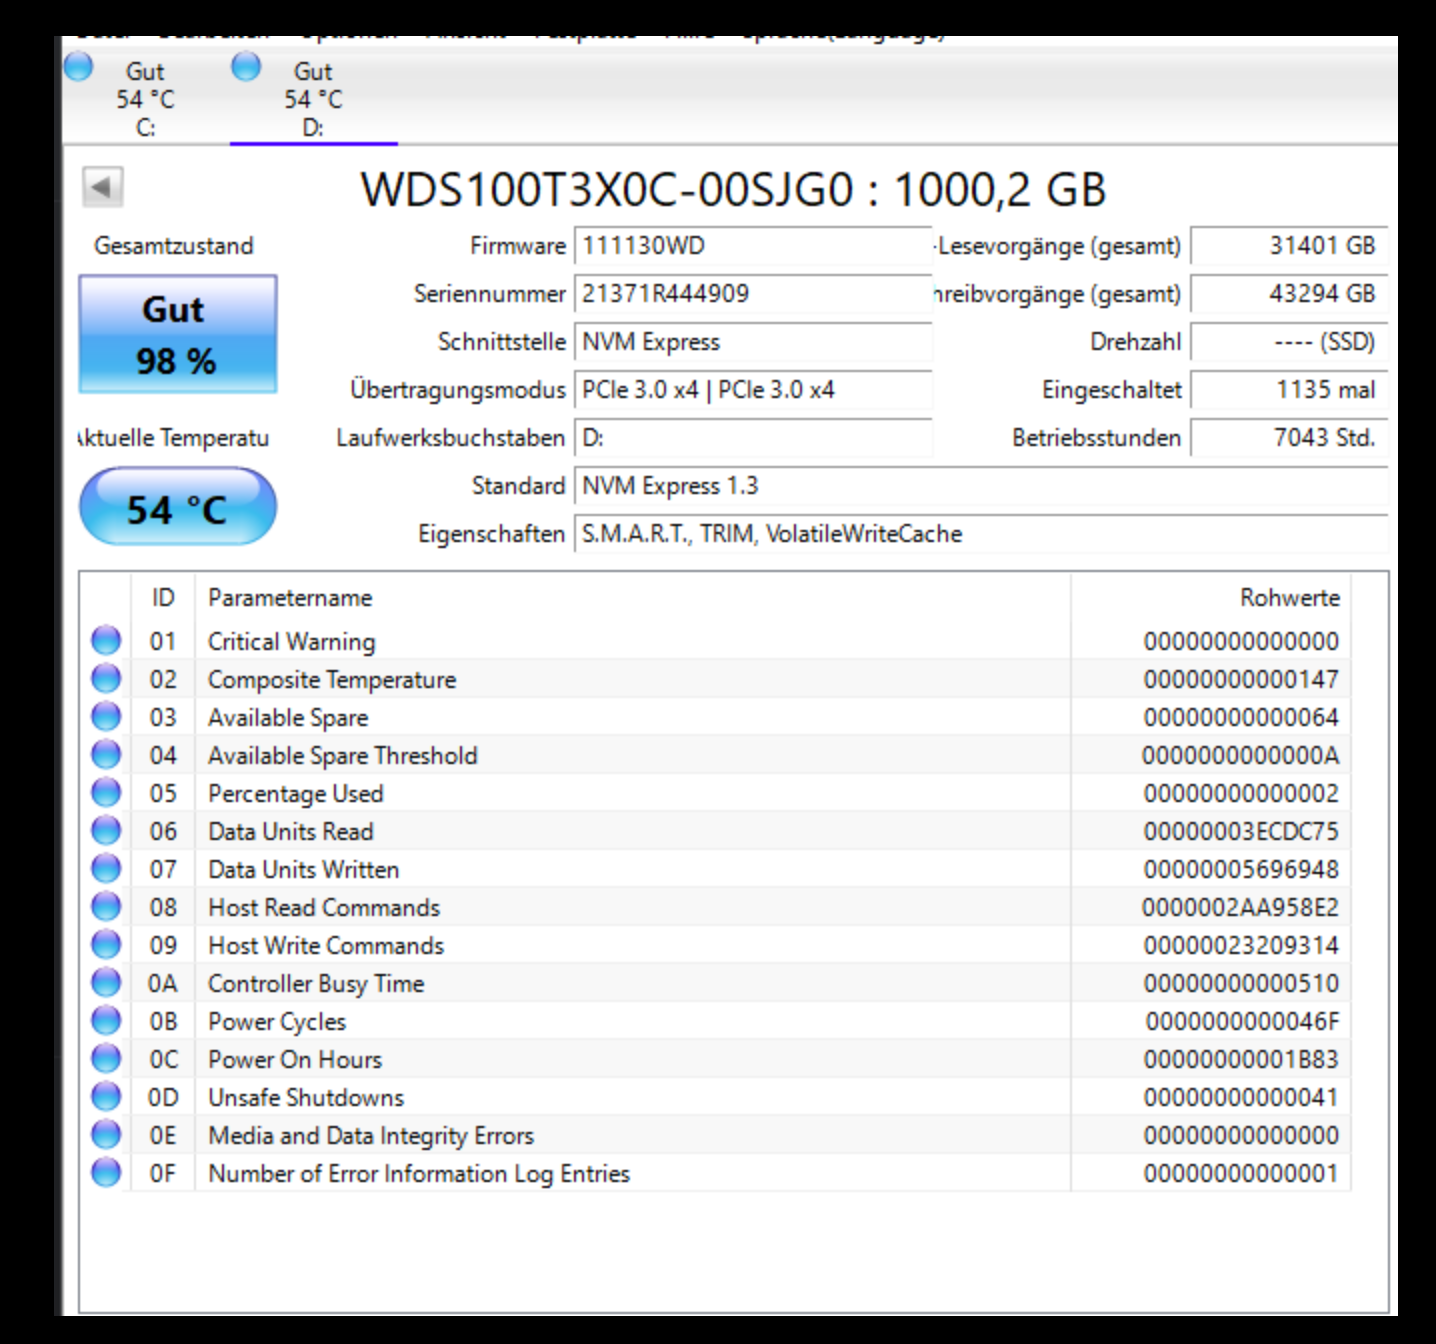Click the total reads value 31401 GB
1436x1344 pixels.
pos(1289,246)
